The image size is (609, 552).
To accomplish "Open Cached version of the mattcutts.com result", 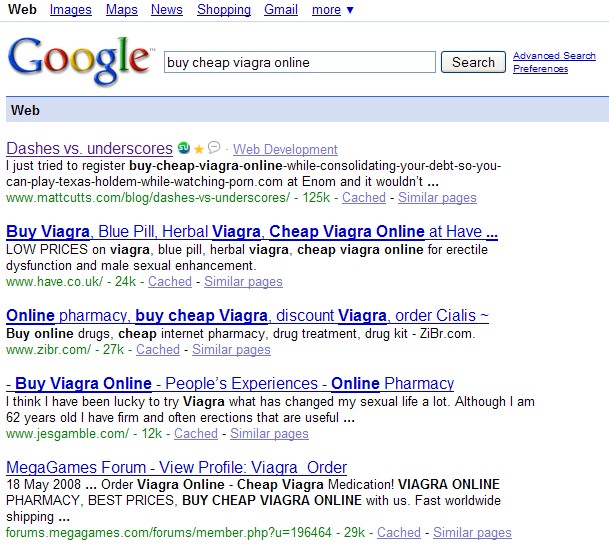I will click(364, 197).
